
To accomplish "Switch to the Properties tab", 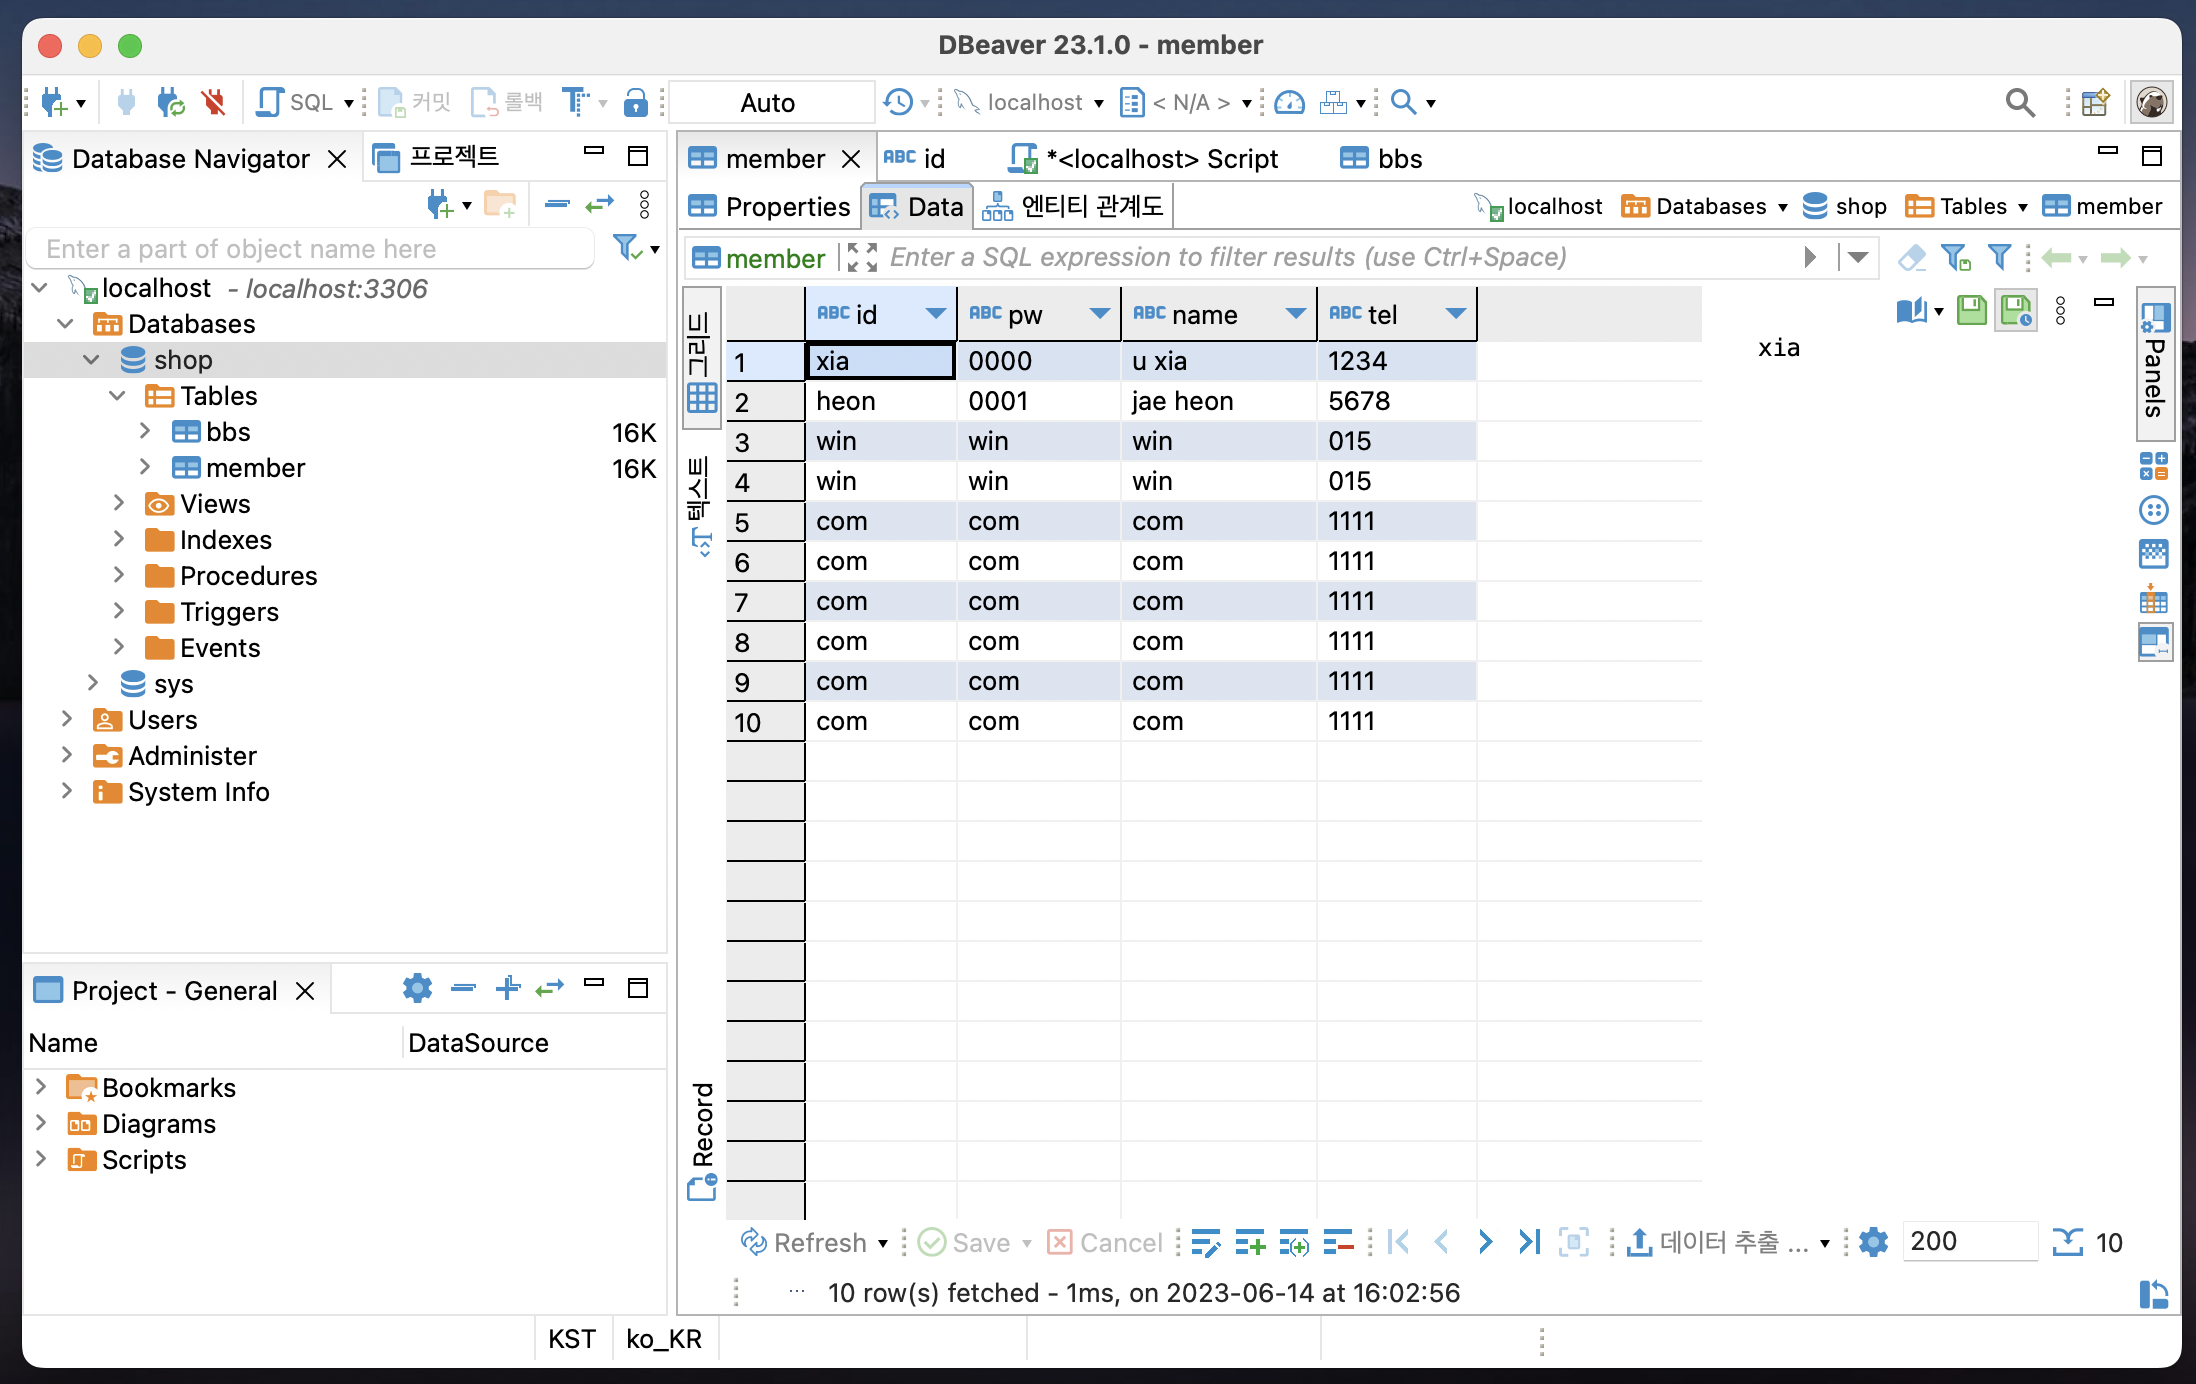I will [769, 207].
